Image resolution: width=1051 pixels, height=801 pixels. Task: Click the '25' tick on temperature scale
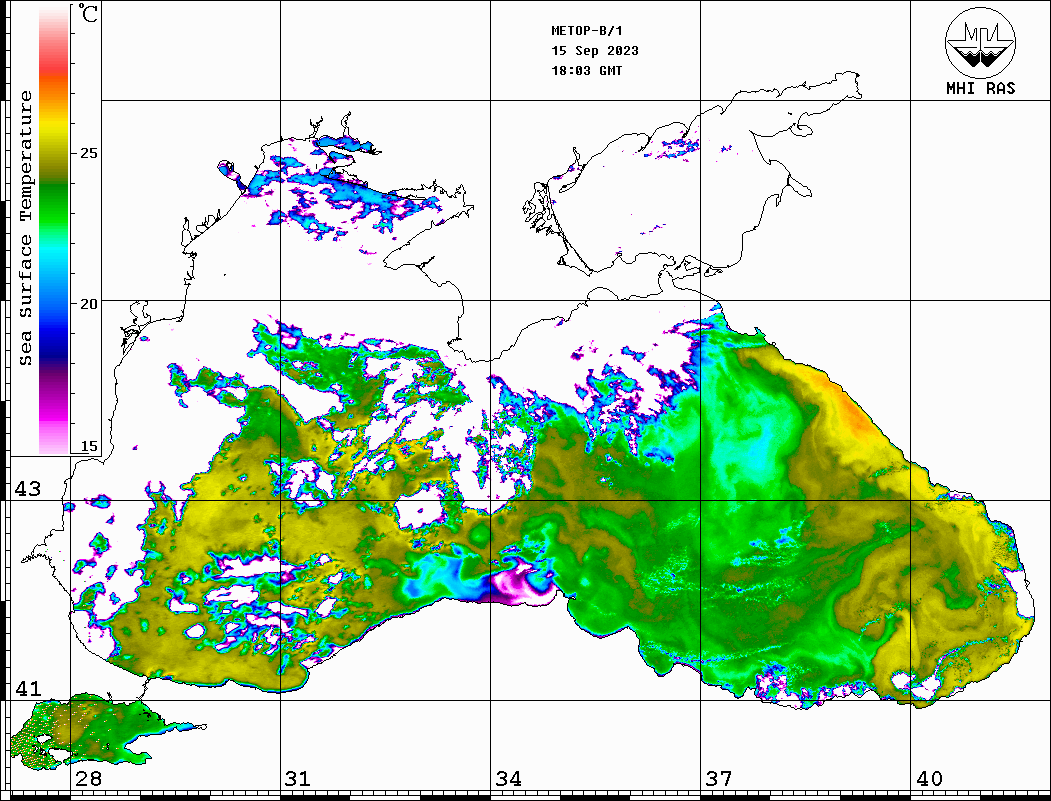point(88,153)
